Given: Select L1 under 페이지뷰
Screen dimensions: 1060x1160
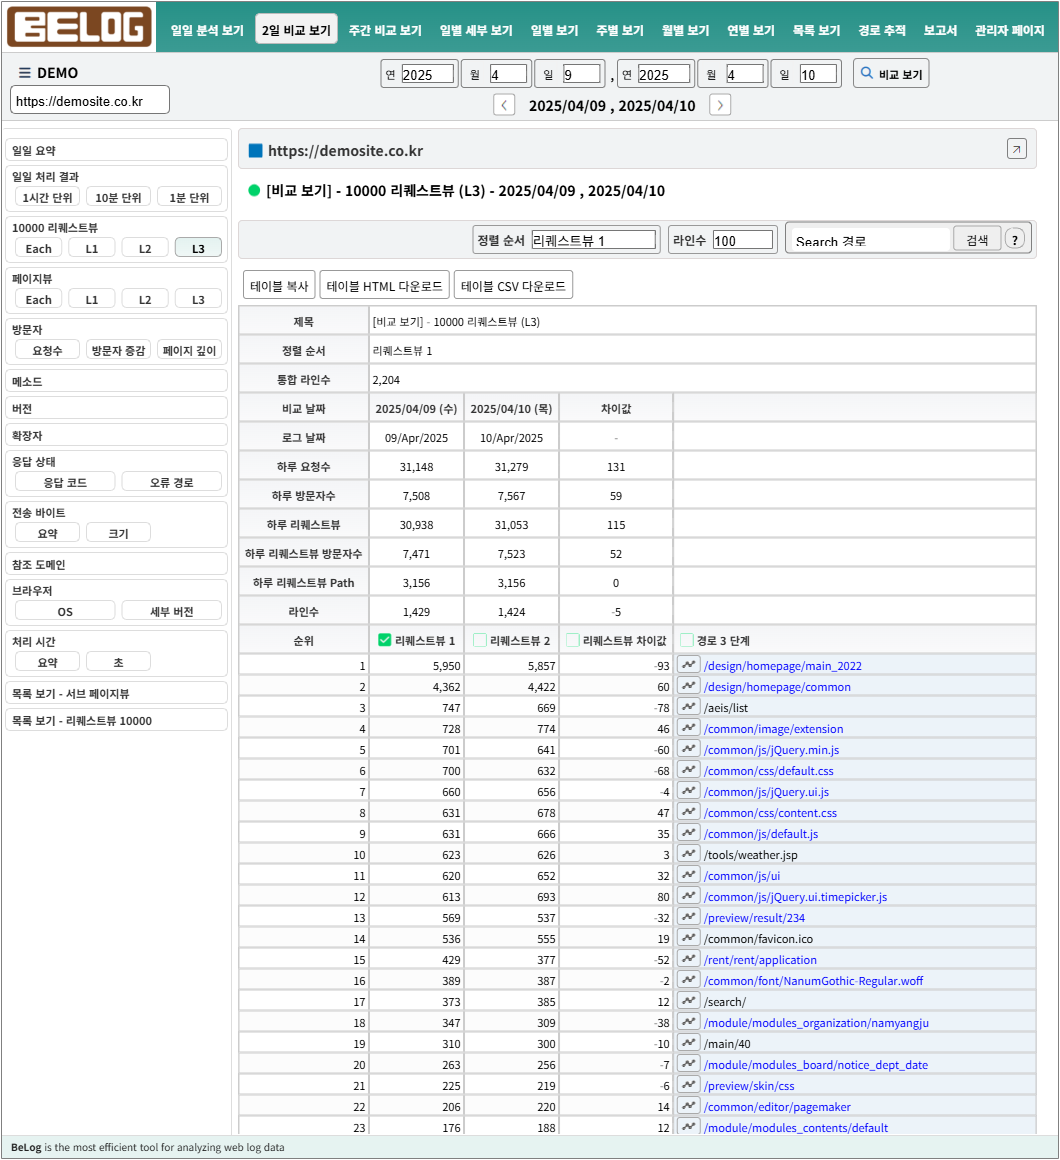Looking at the screenshot, I should [x=92, y=299].
